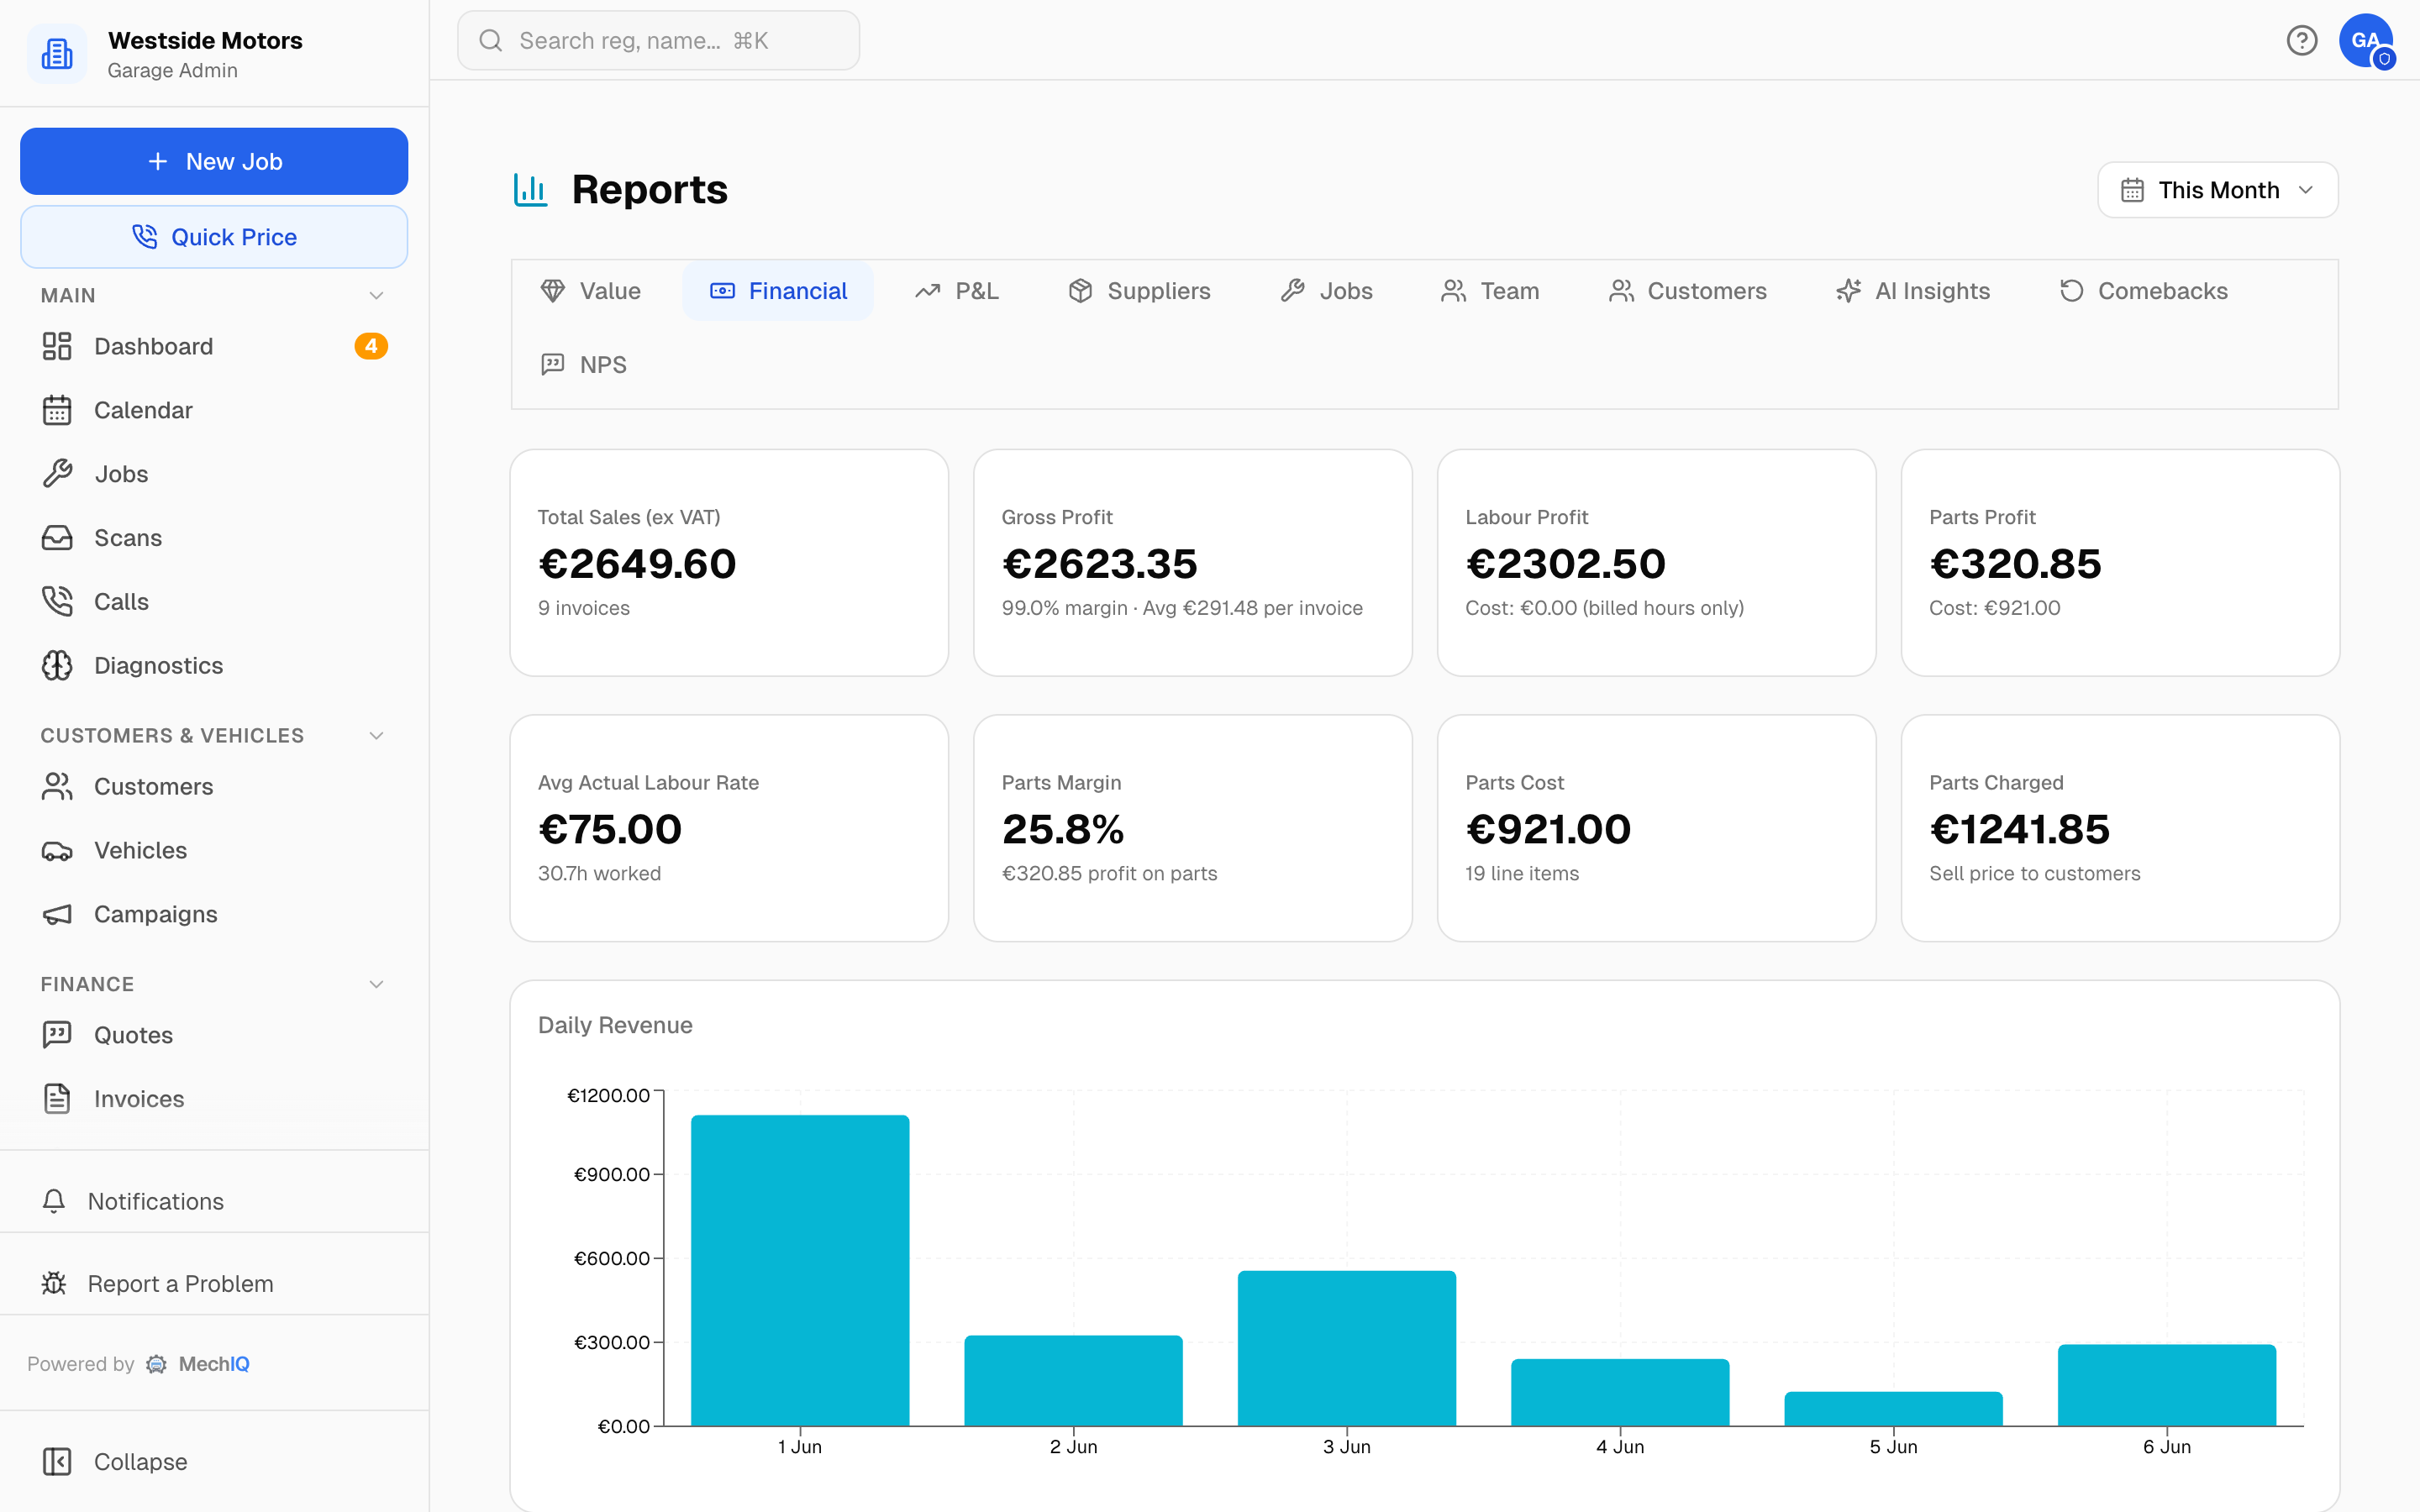Click the Total Sales value €2649.60
The width and height of the screenshot is (2420, 1512).
coord(637,564)
